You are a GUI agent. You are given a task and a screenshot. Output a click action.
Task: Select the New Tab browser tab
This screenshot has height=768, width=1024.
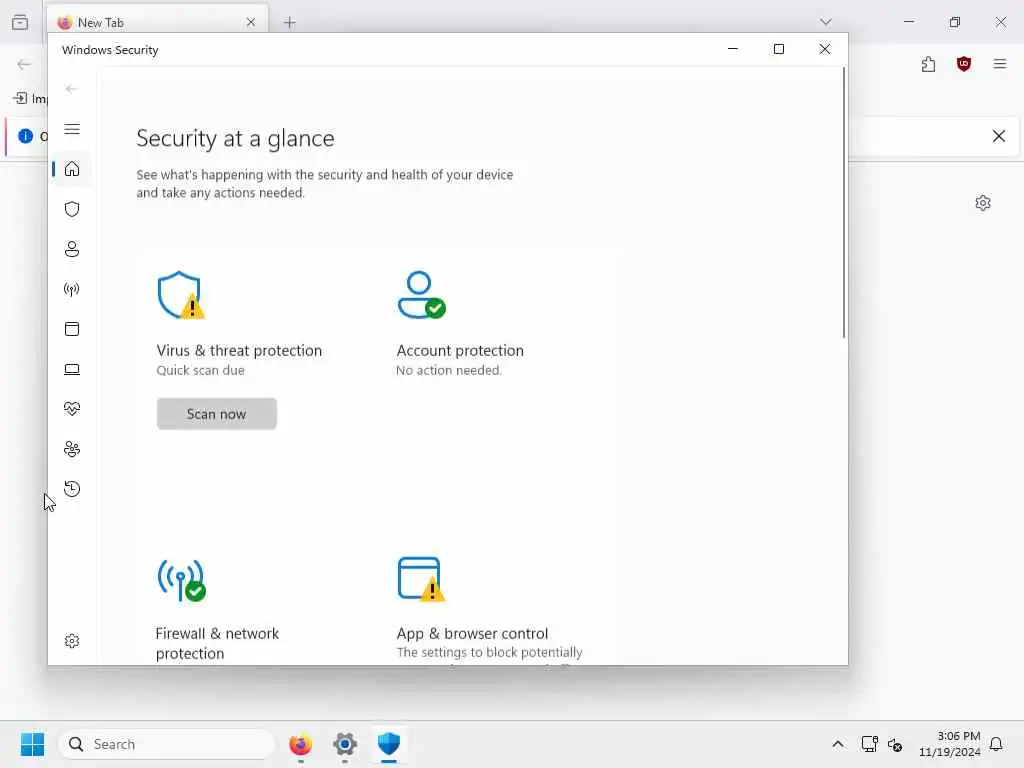pyautogui.click(x=157, y=22)
